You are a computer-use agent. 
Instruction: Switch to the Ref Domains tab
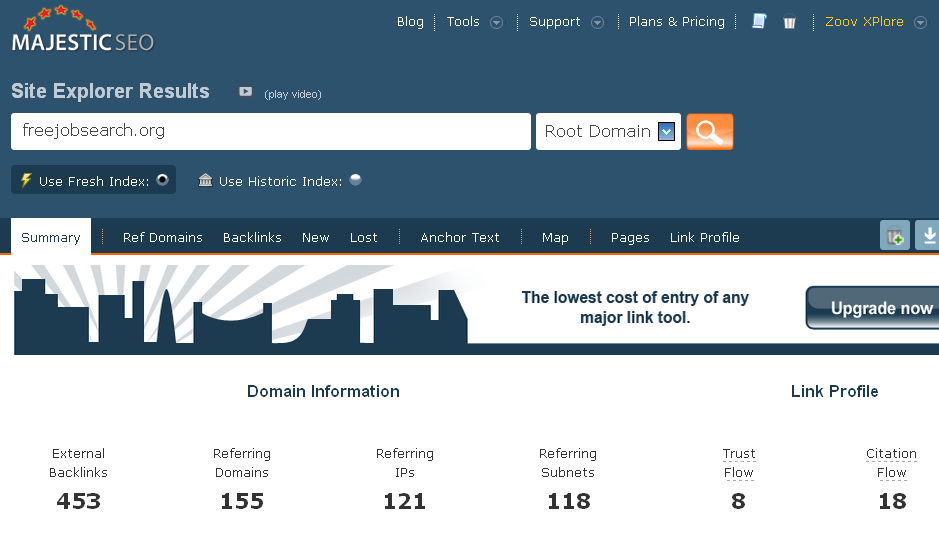(162, 237)
